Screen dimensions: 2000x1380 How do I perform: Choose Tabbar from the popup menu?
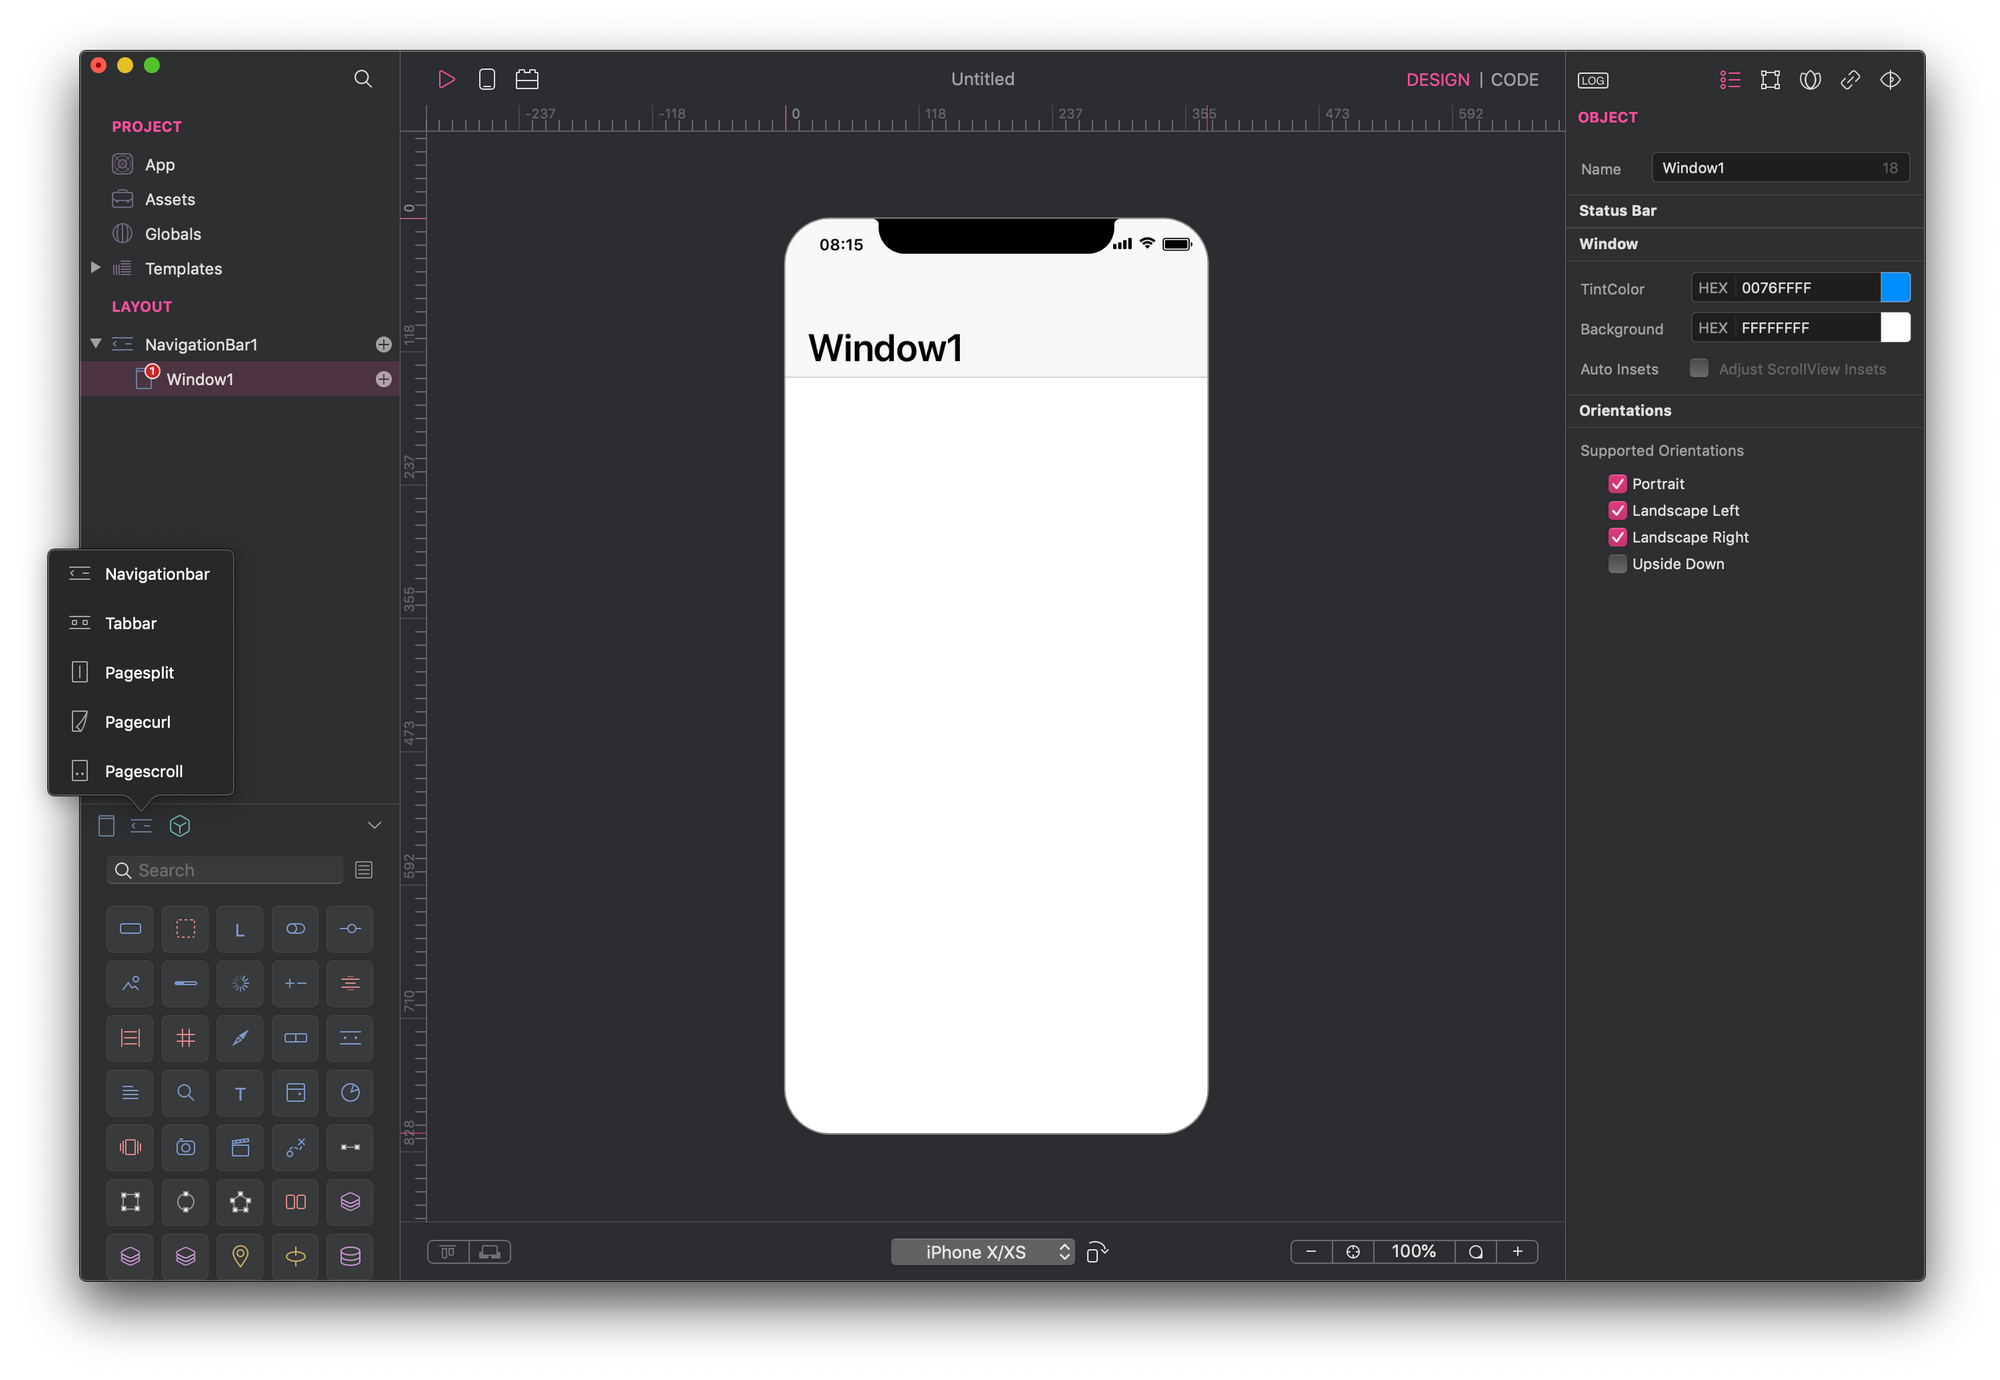[x=131, y=623]
